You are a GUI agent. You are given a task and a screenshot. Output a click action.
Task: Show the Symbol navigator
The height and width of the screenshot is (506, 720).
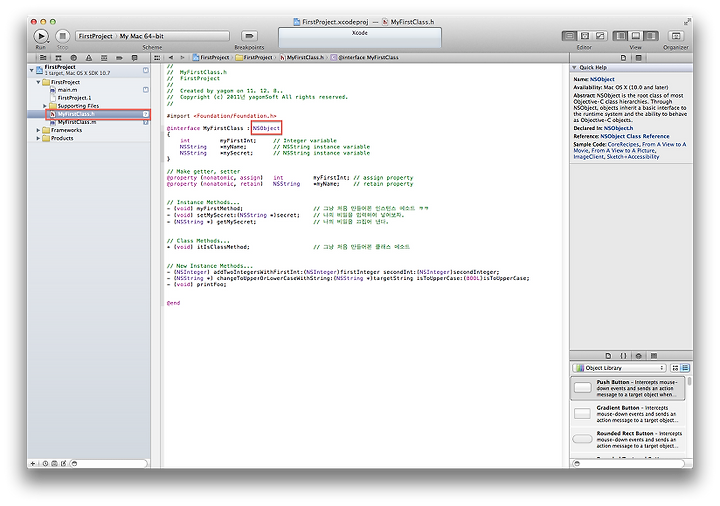[58, 58]
